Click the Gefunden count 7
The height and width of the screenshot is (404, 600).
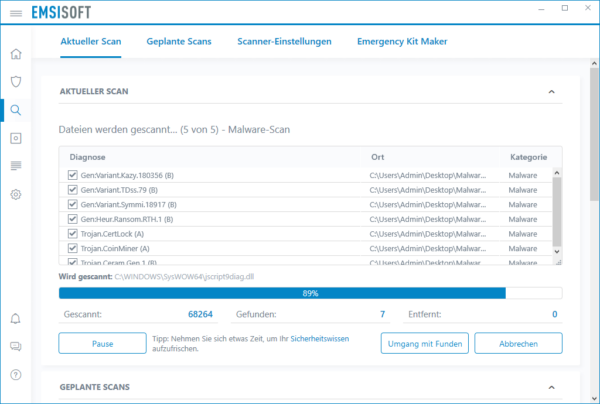click(x=382, y=314)
